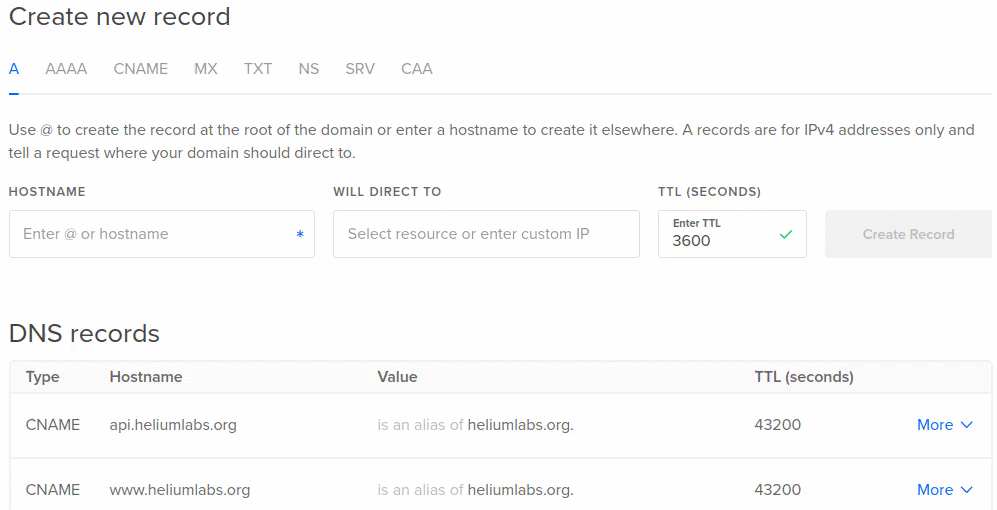Go to the TXT record tab
This screenshot has height=510, width=997.
tap(258, 69)
